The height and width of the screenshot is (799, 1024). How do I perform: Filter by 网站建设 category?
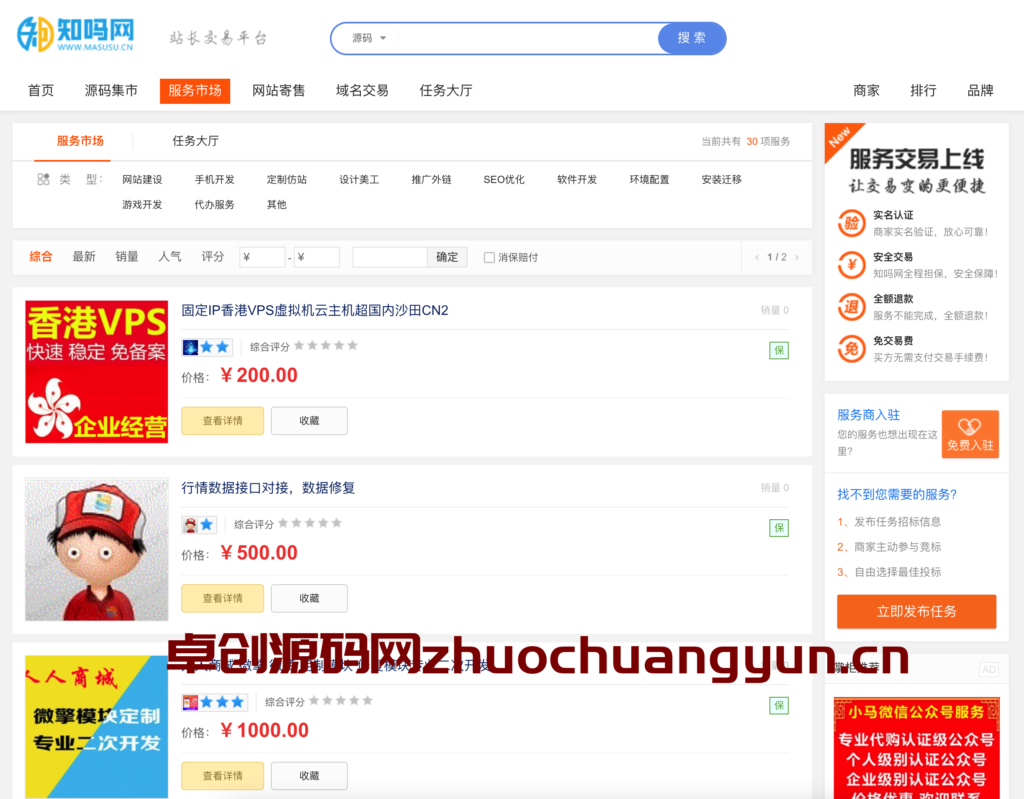tap(142, 180)
